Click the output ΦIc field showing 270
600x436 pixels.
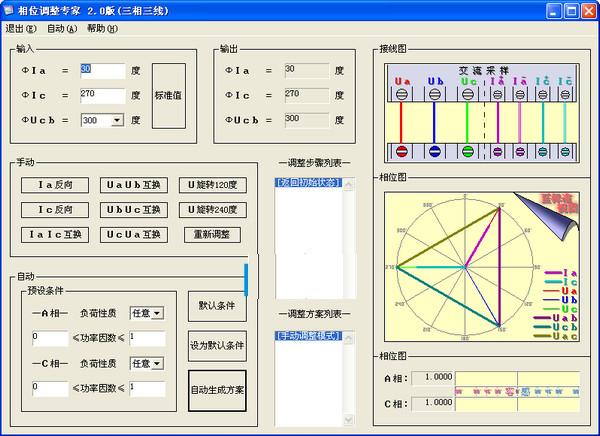tap(307, 96)
